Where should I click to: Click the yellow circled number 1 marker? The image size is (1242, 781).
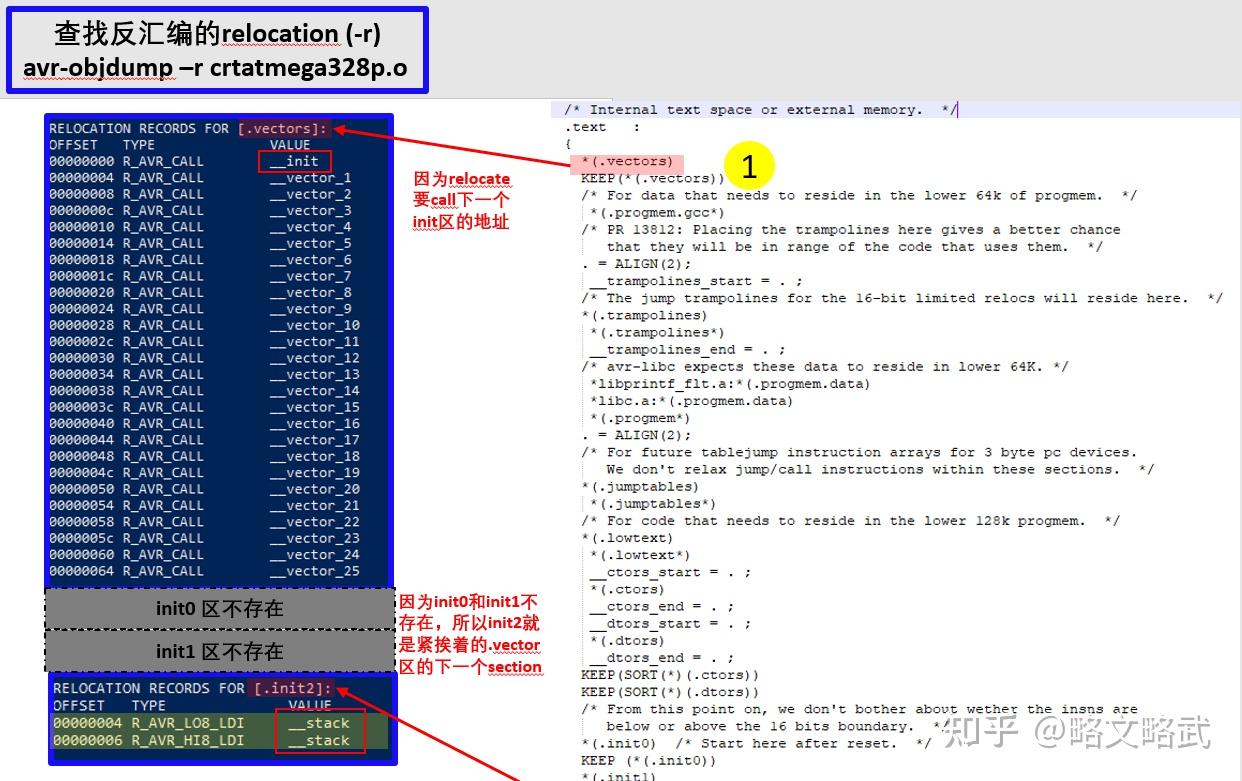749,165
